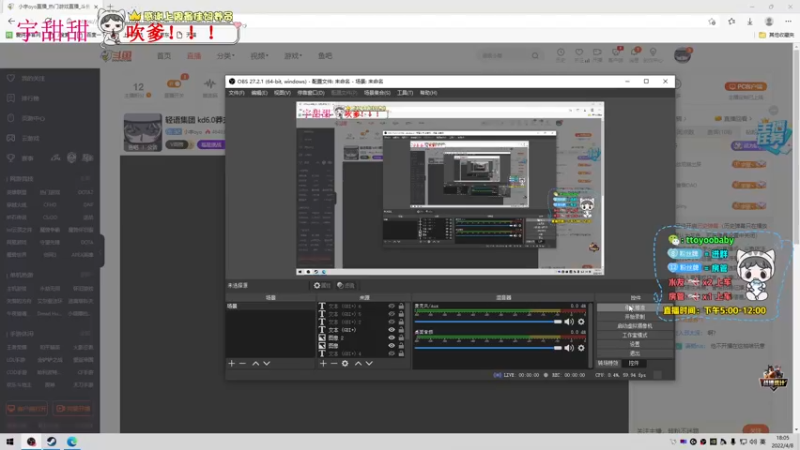Open 鱼吧 in the Douyu nav
This screenshot has height=450, width=800.
pyautogui.click(x=325, y=56)
